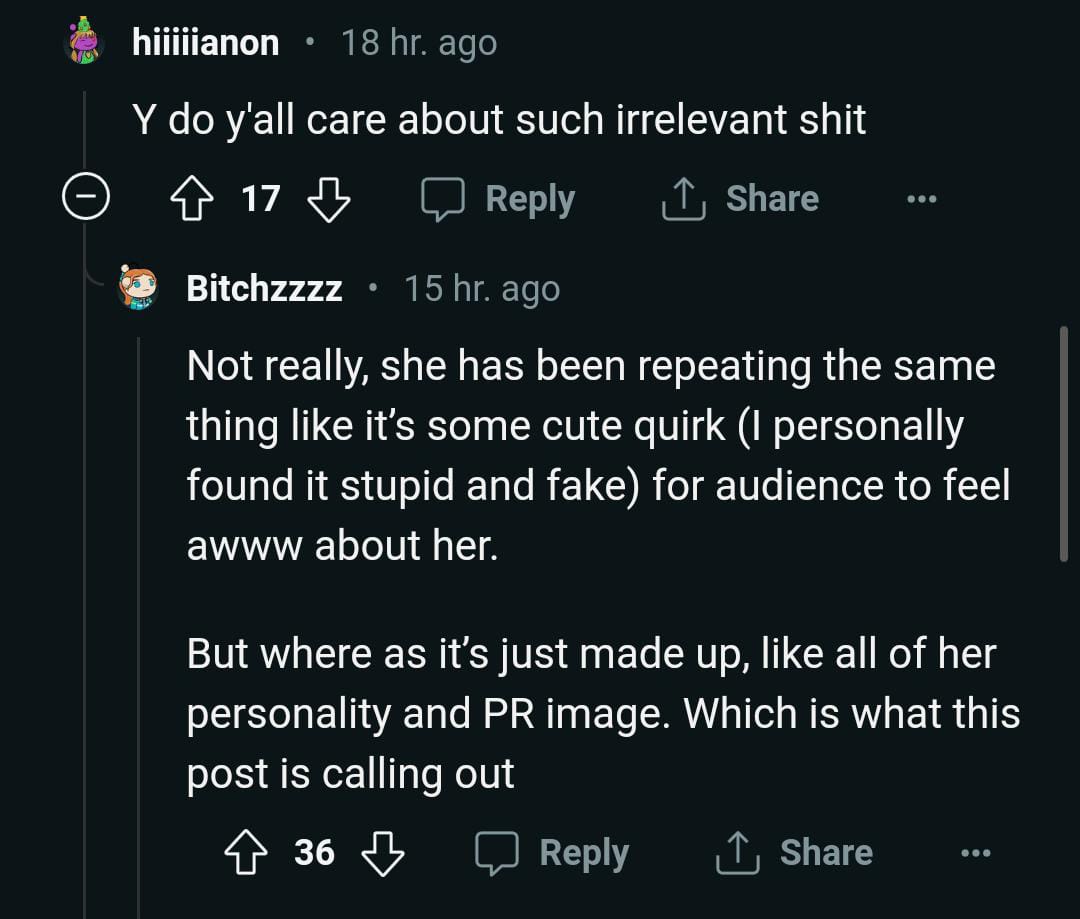Reply to Bitchzzzz's comment
The image size is (1080, 919).
pyautogui.click(x=584, y=853)
